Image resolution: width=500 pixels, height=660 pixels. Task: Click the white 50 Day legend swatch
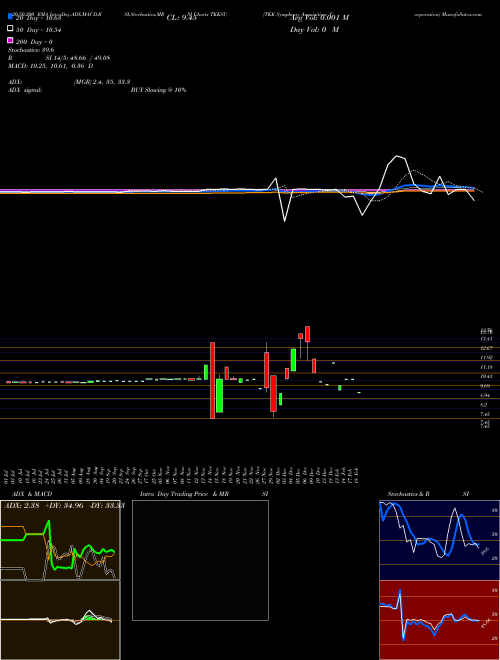[10, 29]
